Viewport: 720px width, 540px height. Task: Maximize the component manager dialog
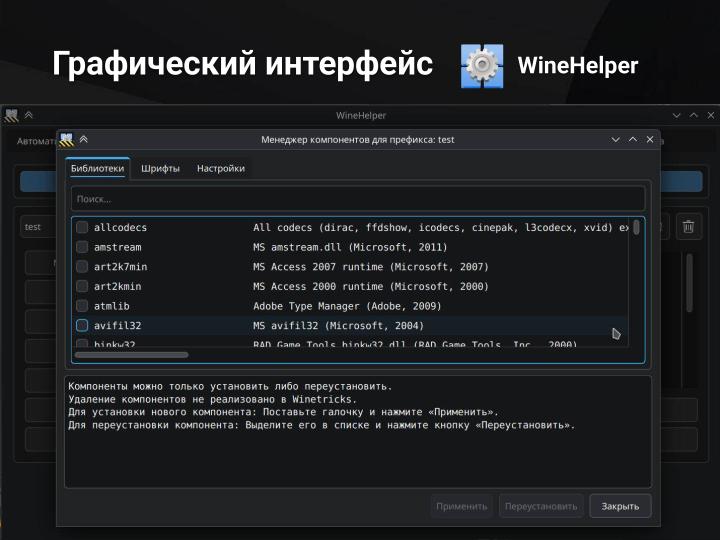tap(633, 139)
